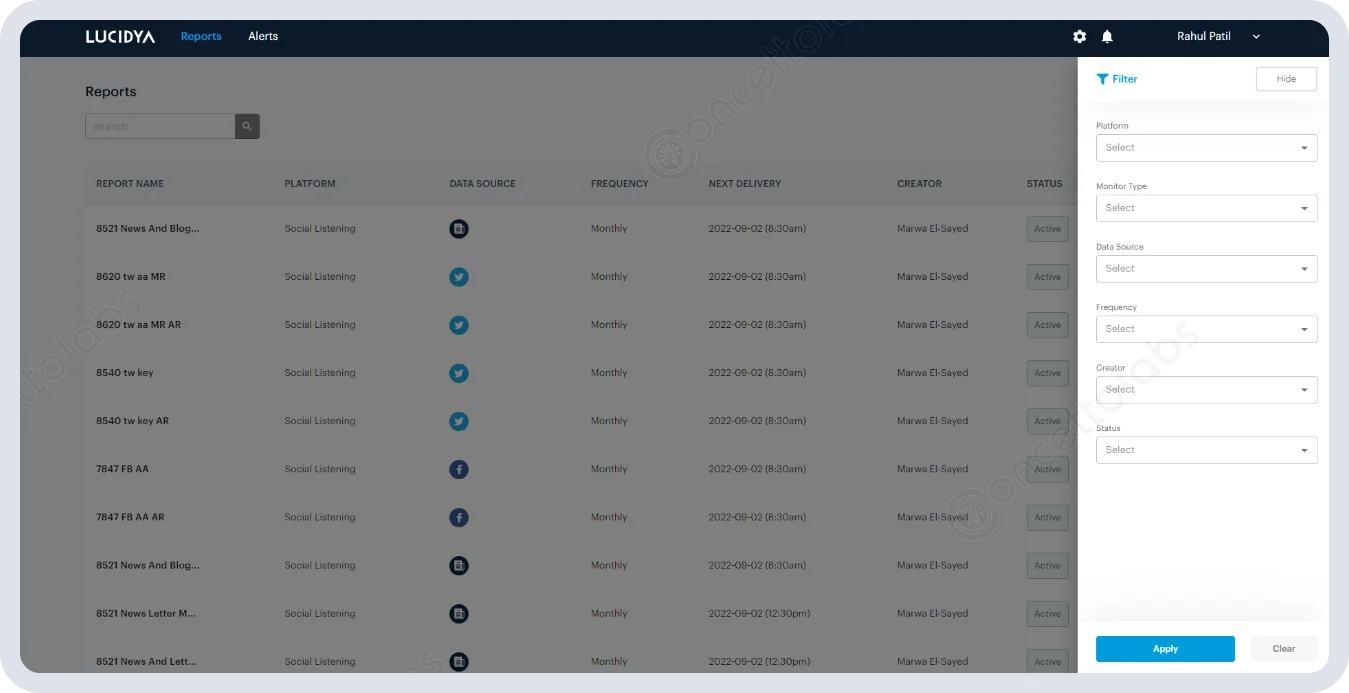Click Twitter icon for 8540 tw key AR
The image size is (1349, 693).
tap(459, 421)
